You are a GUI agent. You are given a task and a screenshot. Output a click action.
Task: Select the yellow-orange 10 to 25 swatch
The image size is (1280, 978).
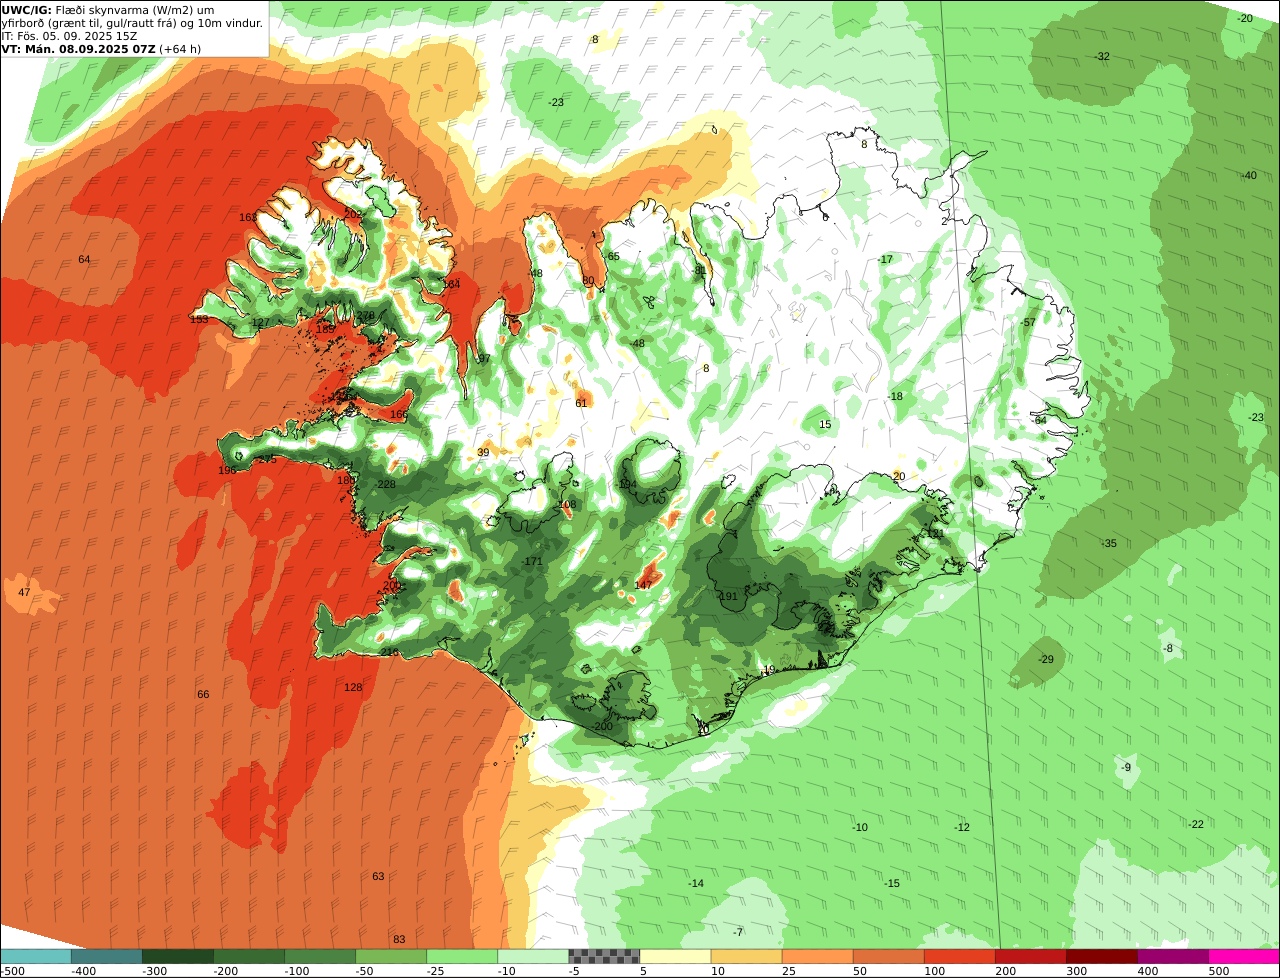coord(746,956)
